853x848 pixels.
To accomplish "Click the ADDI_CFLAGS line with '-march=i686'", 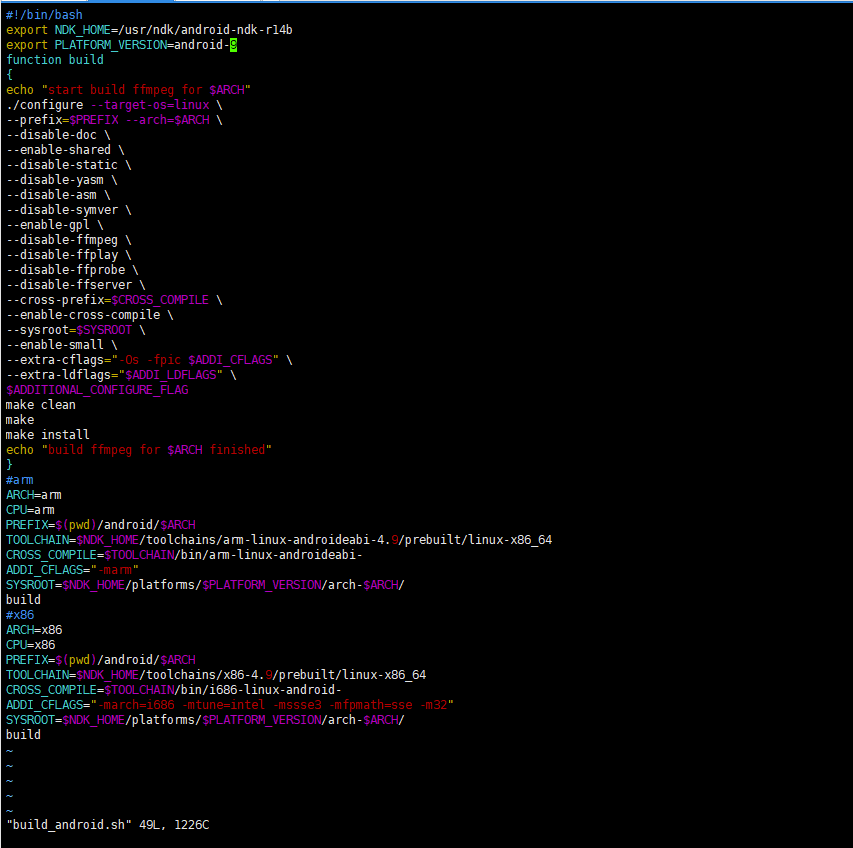I will pyautogui.click(x=230, y=705).
